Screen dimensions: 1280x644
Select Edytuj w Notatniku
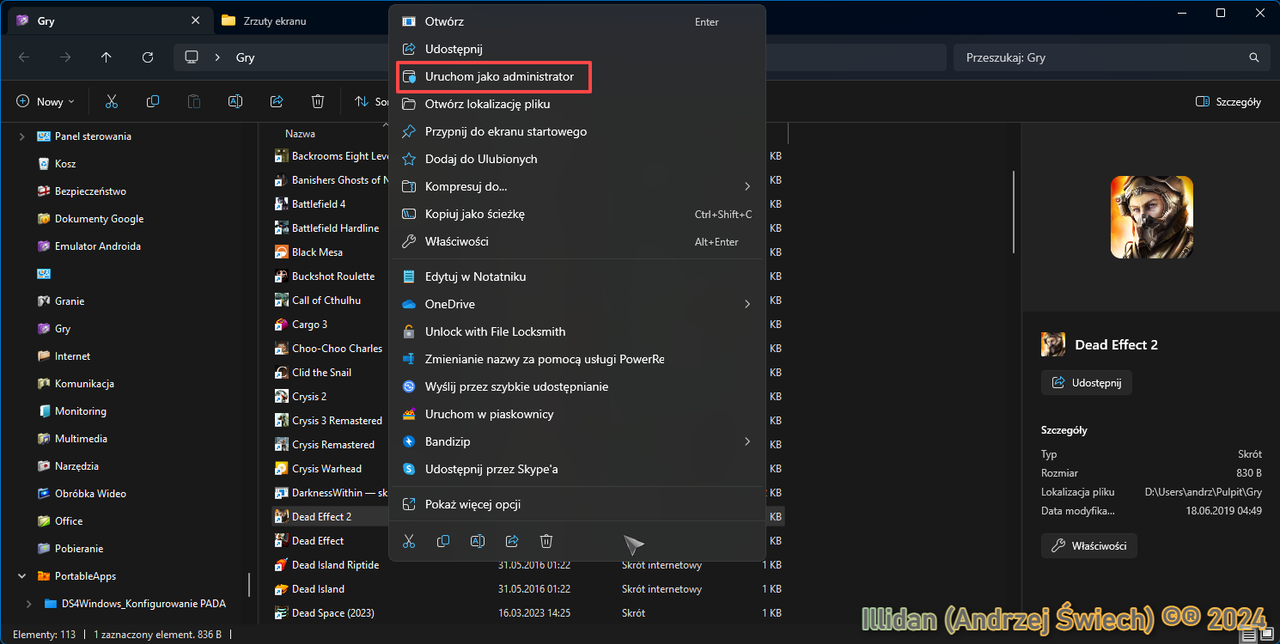pyautogui.click(x=577, y=276)
